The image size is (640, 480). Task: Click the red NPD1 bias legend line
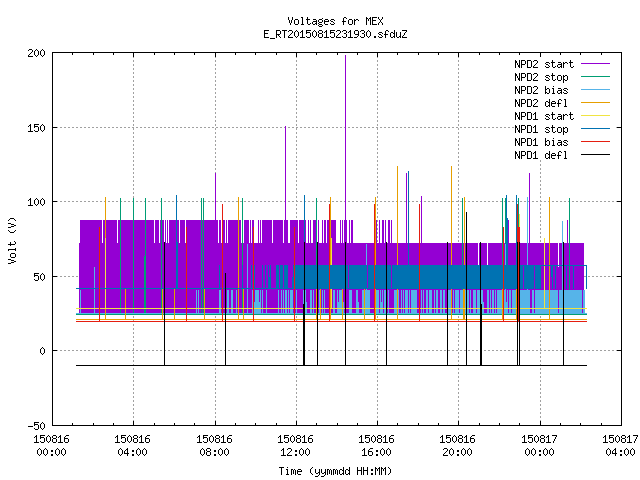[595, 142]
